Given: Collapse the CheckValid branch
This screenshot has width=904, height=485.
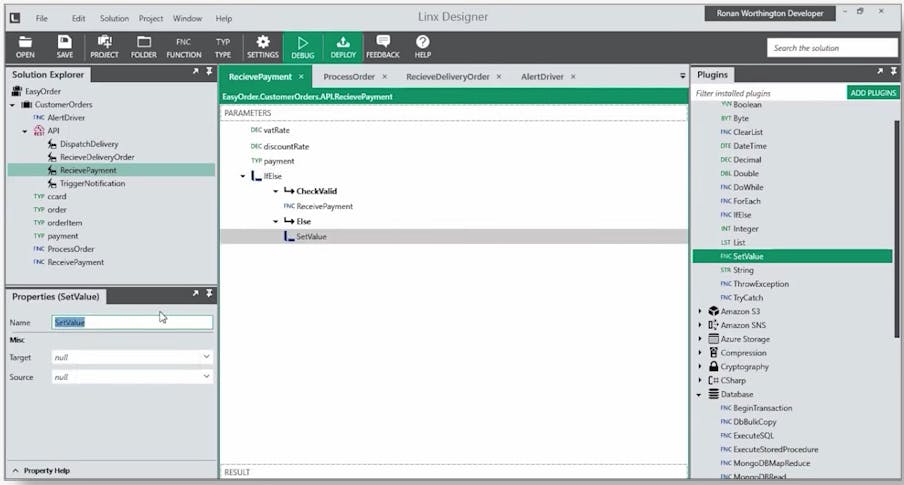Looking at the screenshot, I should 276,191.
